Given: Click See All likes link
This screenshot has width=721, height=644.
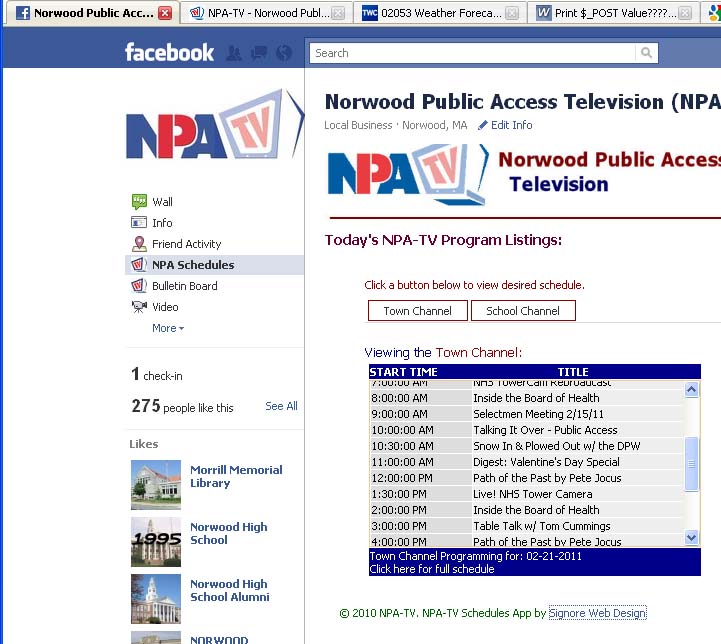Looking at the screenshot, I should click(281, 406).
